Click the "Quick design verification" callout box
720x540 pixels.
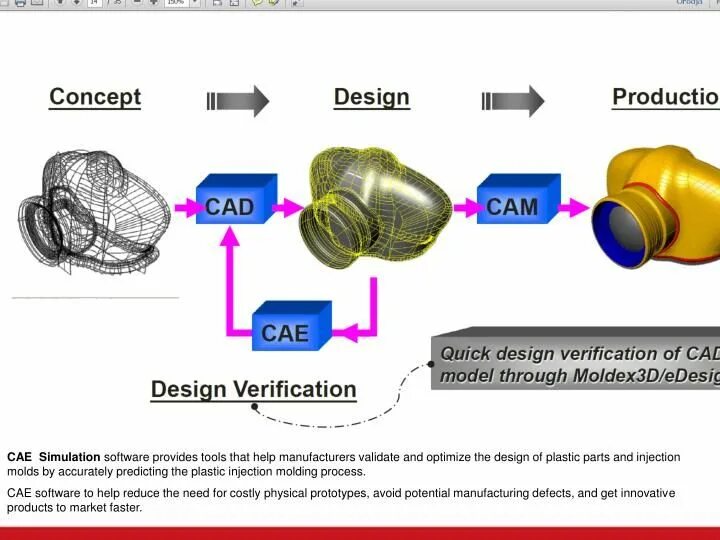[575, 359]
